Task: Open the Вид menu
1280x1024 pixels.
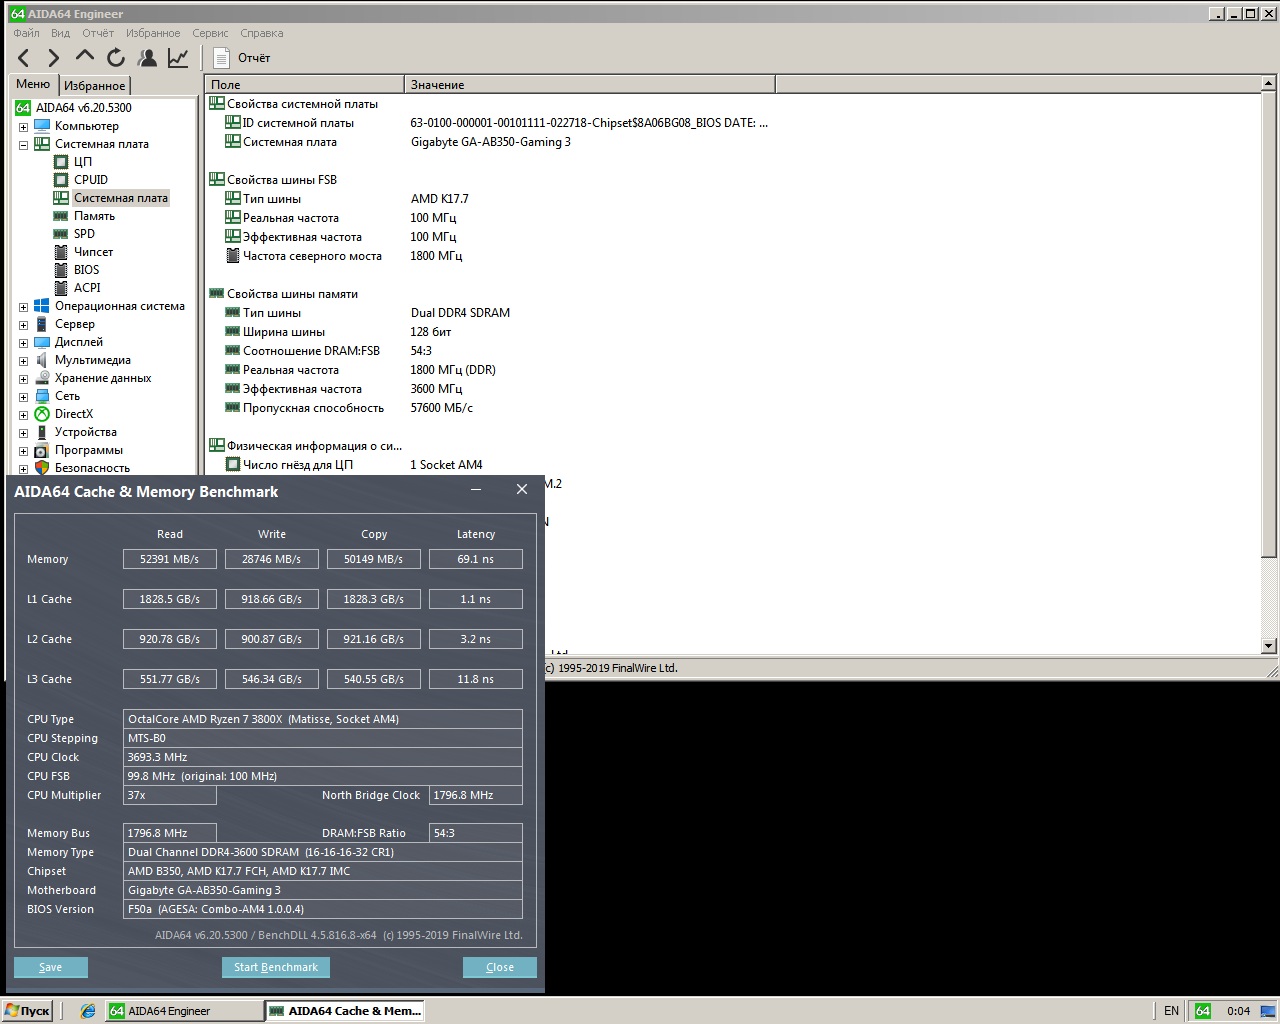Action: click(x=61, y=33)
